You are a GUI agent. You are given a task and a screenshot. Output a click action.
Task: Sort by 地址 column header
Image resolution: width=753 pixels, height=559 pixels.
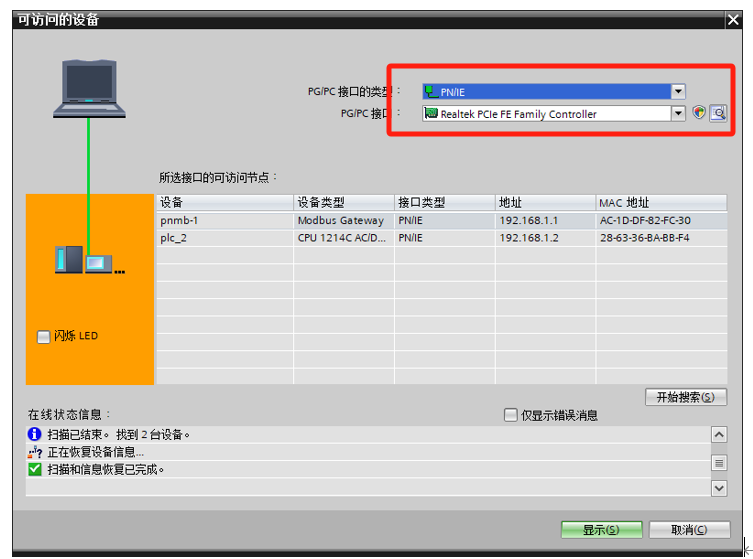pos(546,202)
